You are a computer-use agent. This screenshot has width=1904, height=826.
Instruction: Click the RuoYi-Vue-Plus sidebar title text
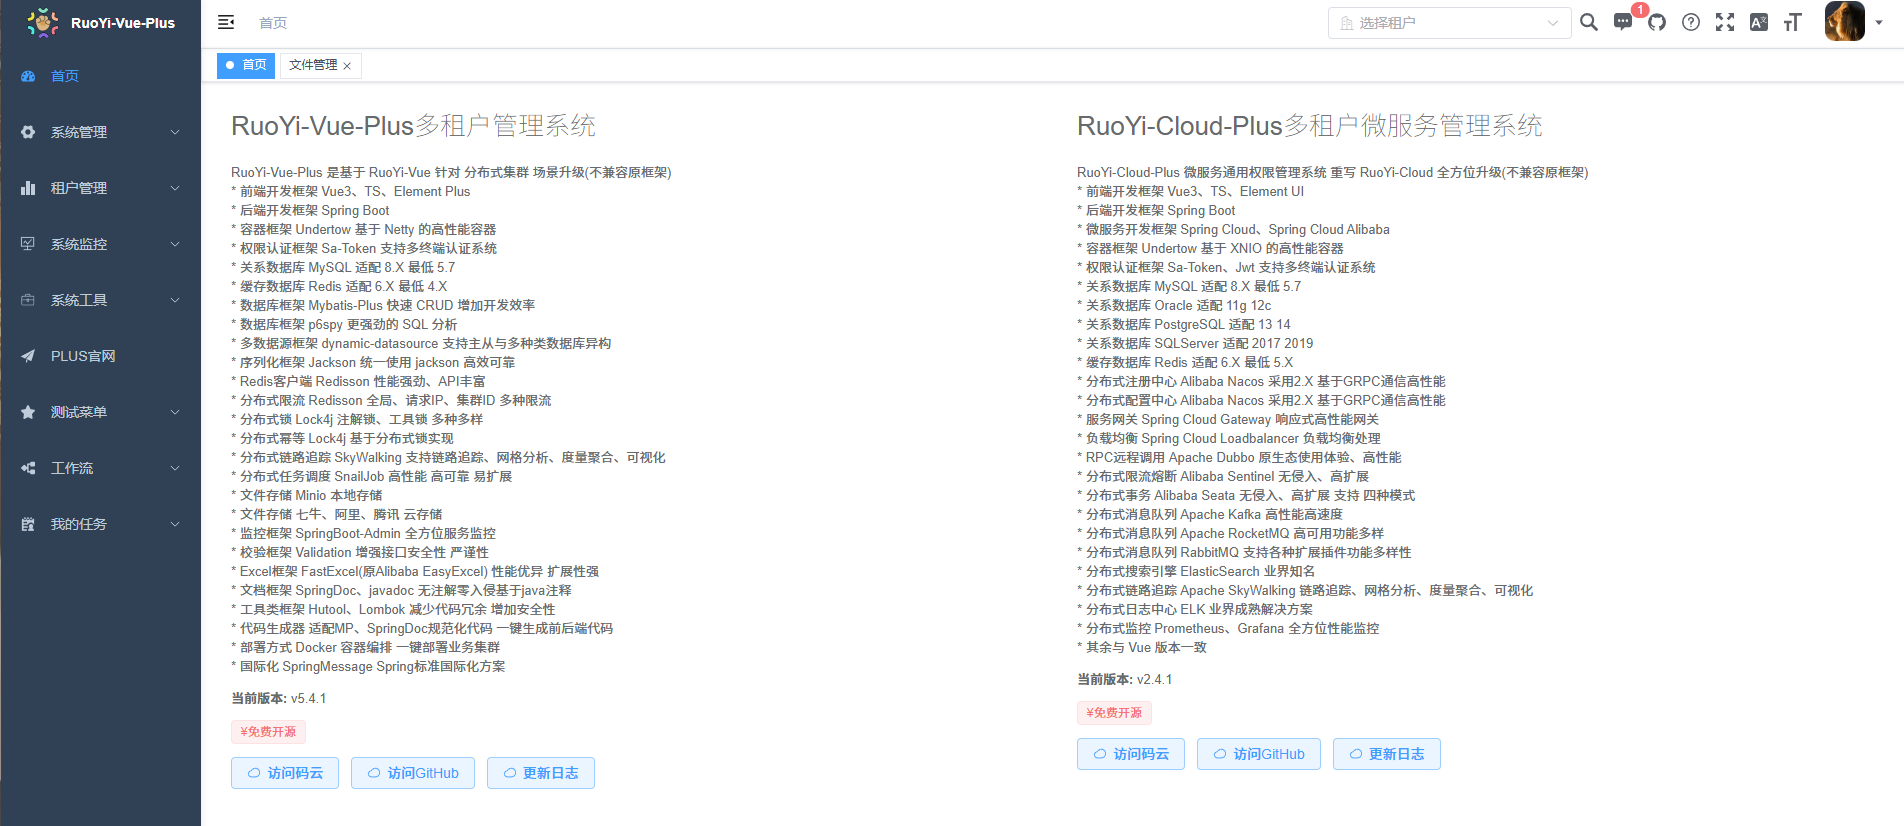coord(123,23)
